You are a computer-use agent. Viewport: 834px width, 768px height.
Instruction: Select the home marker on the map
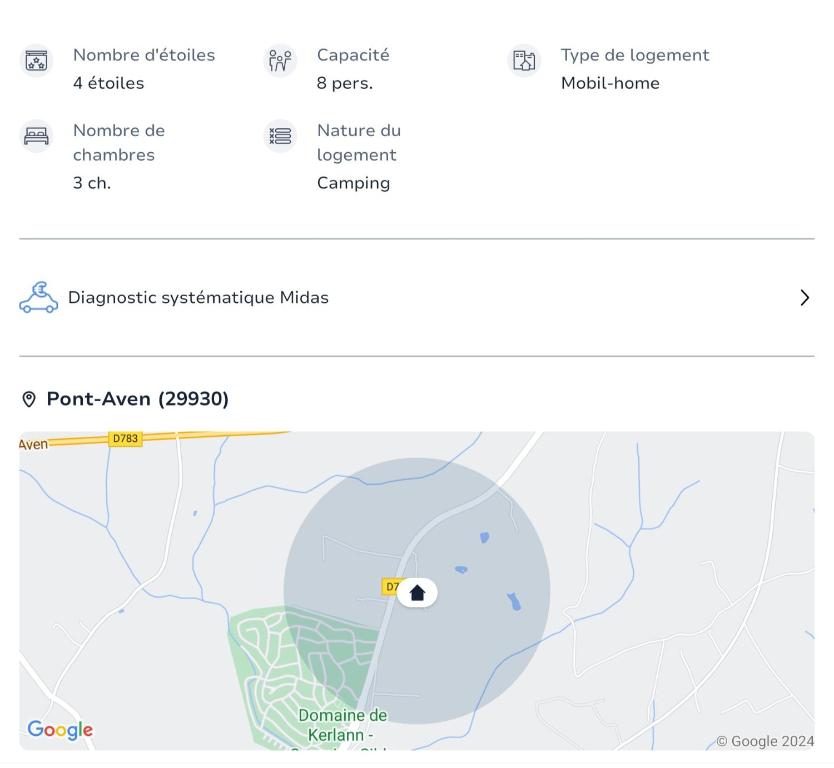[417, 593]
